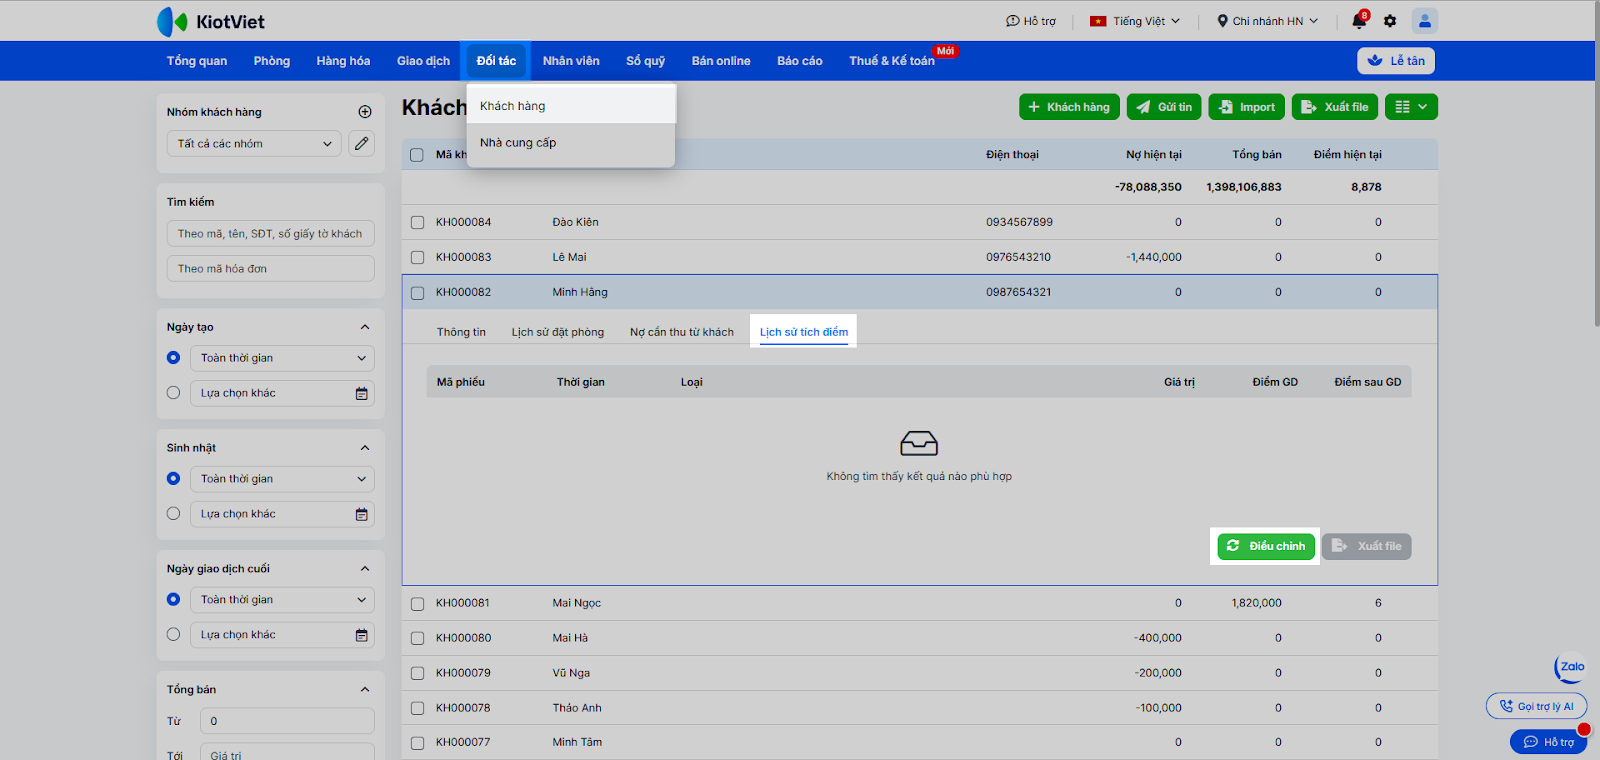1600x760 pixels.
Task: Collapse the Ngày tạo filter section
Action: point(365,327)
